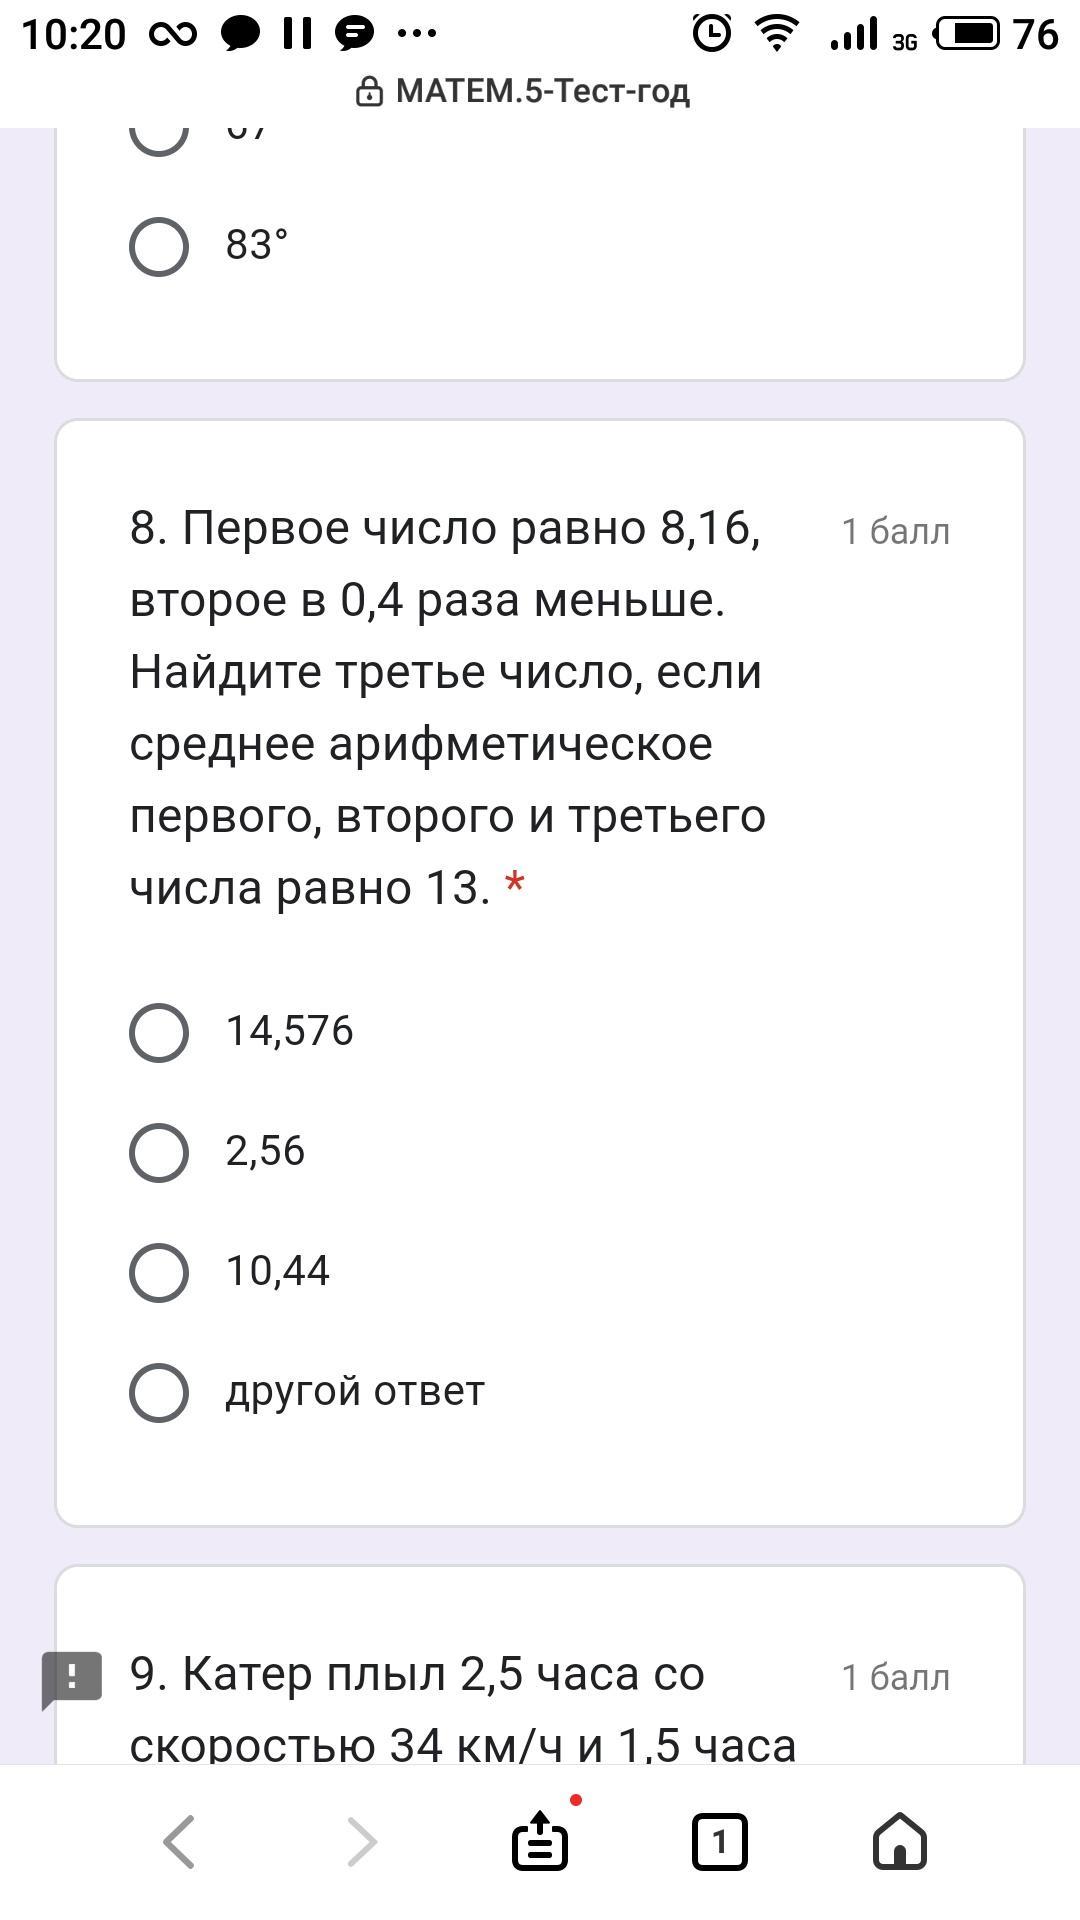Go to browser home page
Image resolution: width=1080 pixels, height=1920 pixels.
[x=900, y=1841]
